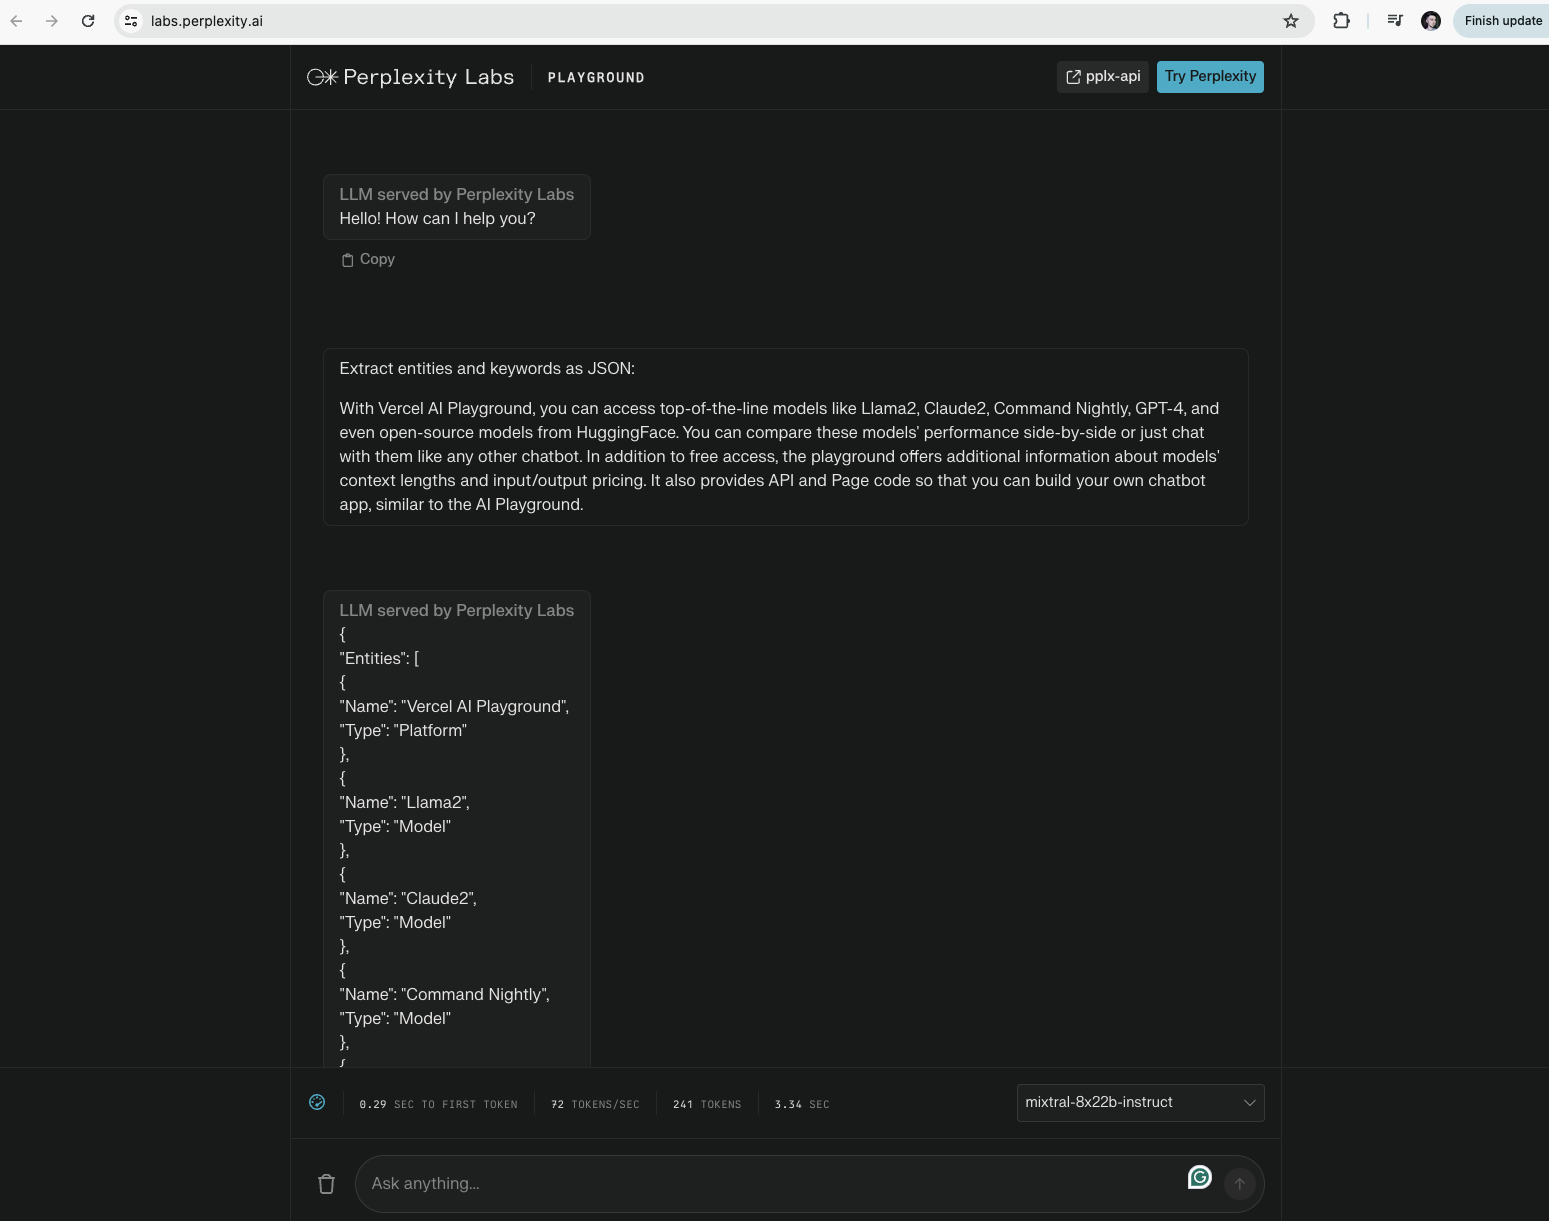Click the speedometer stats icon

(x=317, y=1102)
